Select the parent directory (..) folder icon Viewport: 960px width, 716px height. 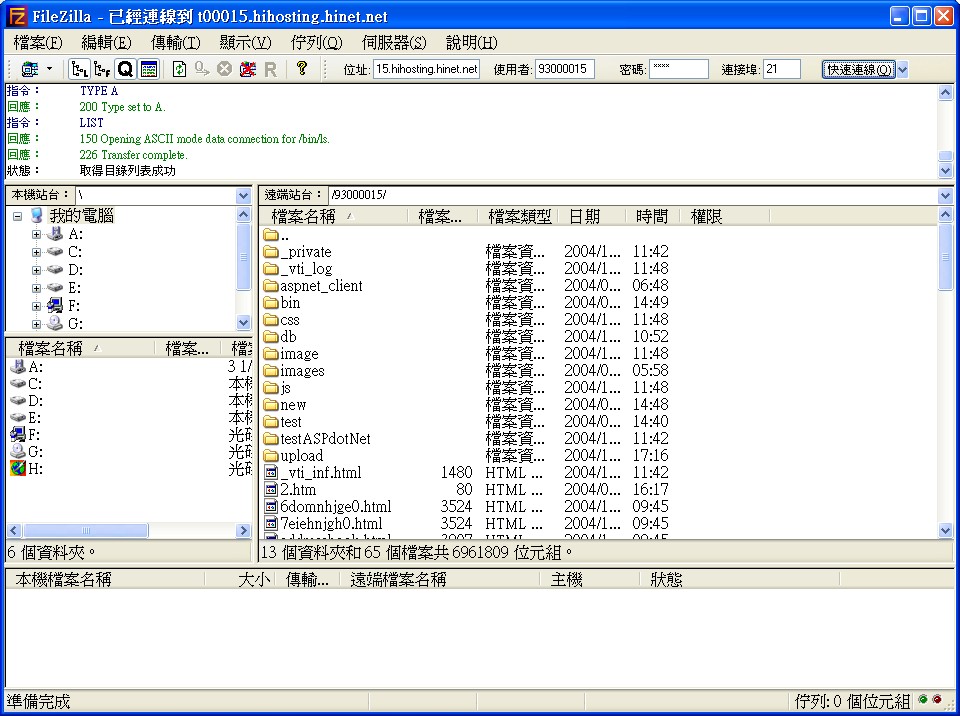pos(271,235)
